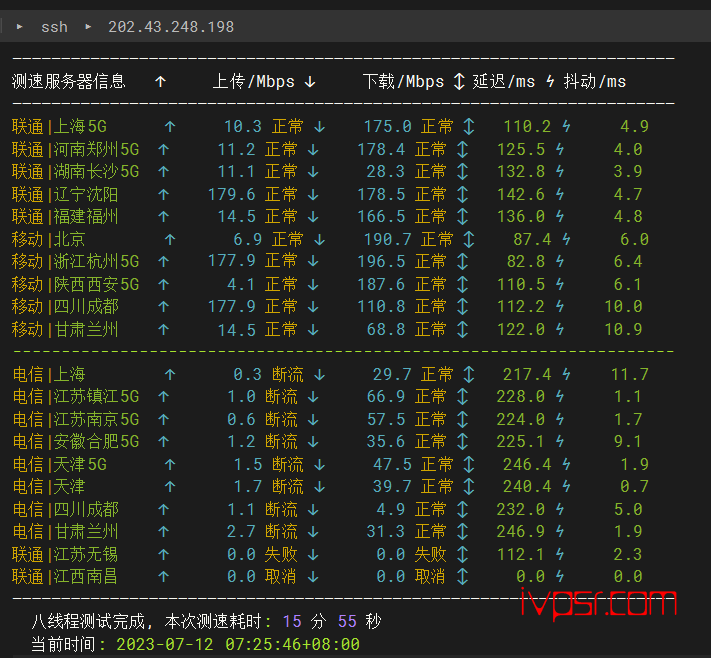The width and height of the screenshot is (711, 658).
Task: Click download value 175.0 in 上海5G row
Action: pos(388,127)
